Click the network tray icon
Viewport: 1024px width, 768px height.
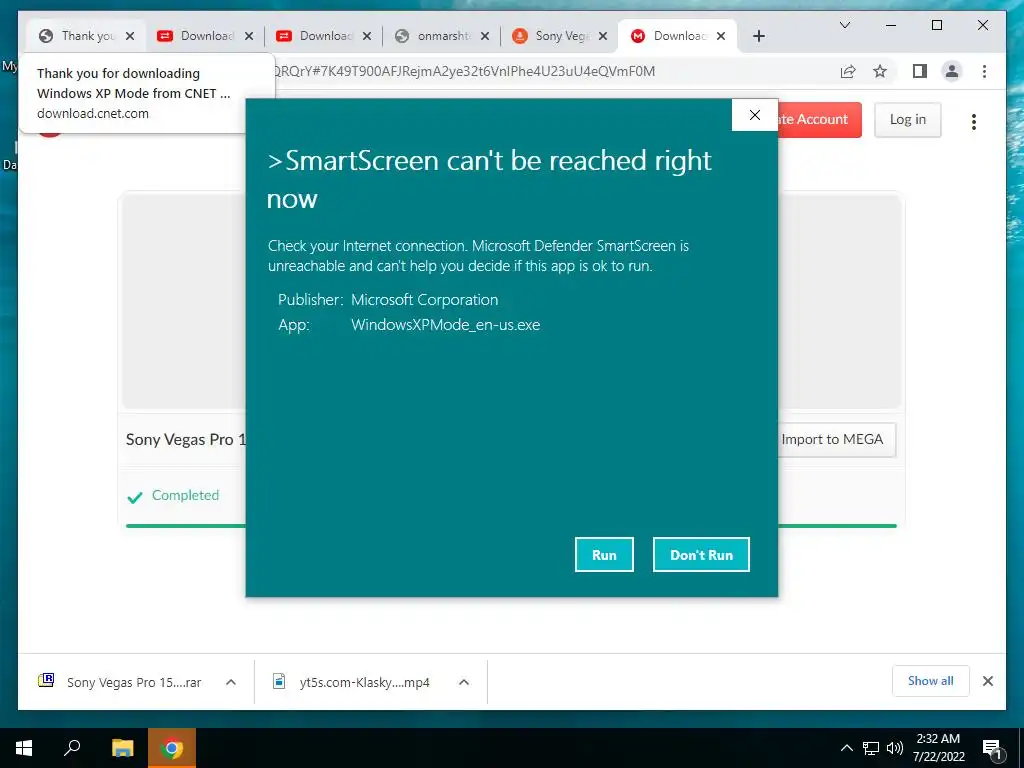[871, 748]
